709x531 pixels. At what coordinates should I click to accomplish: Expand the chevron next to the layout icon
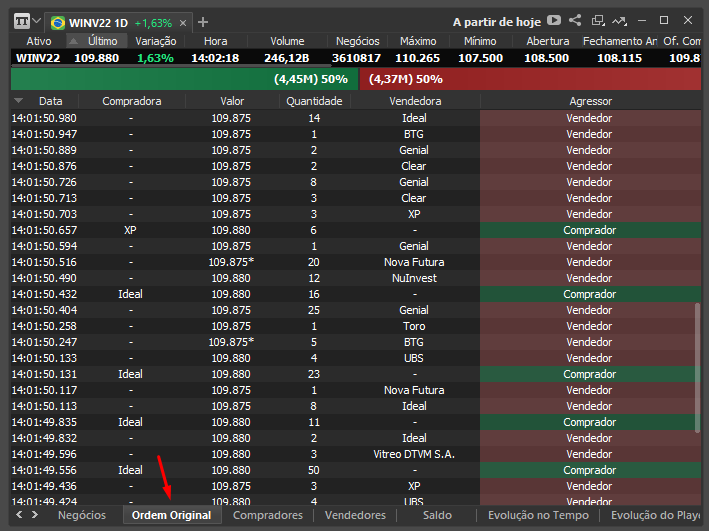(x=37, y=21)
